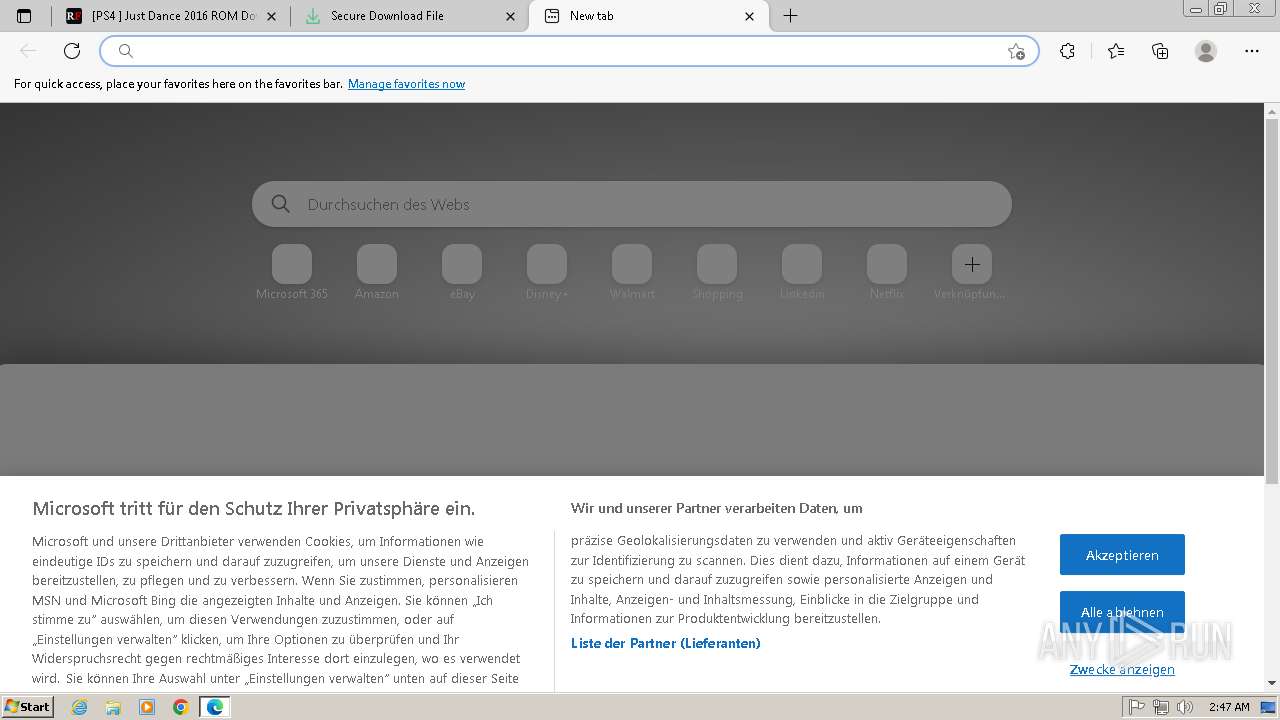Open the profile avatar icon
The width and height of the screenshot is (1280, 720).
tap(1206, 51)
